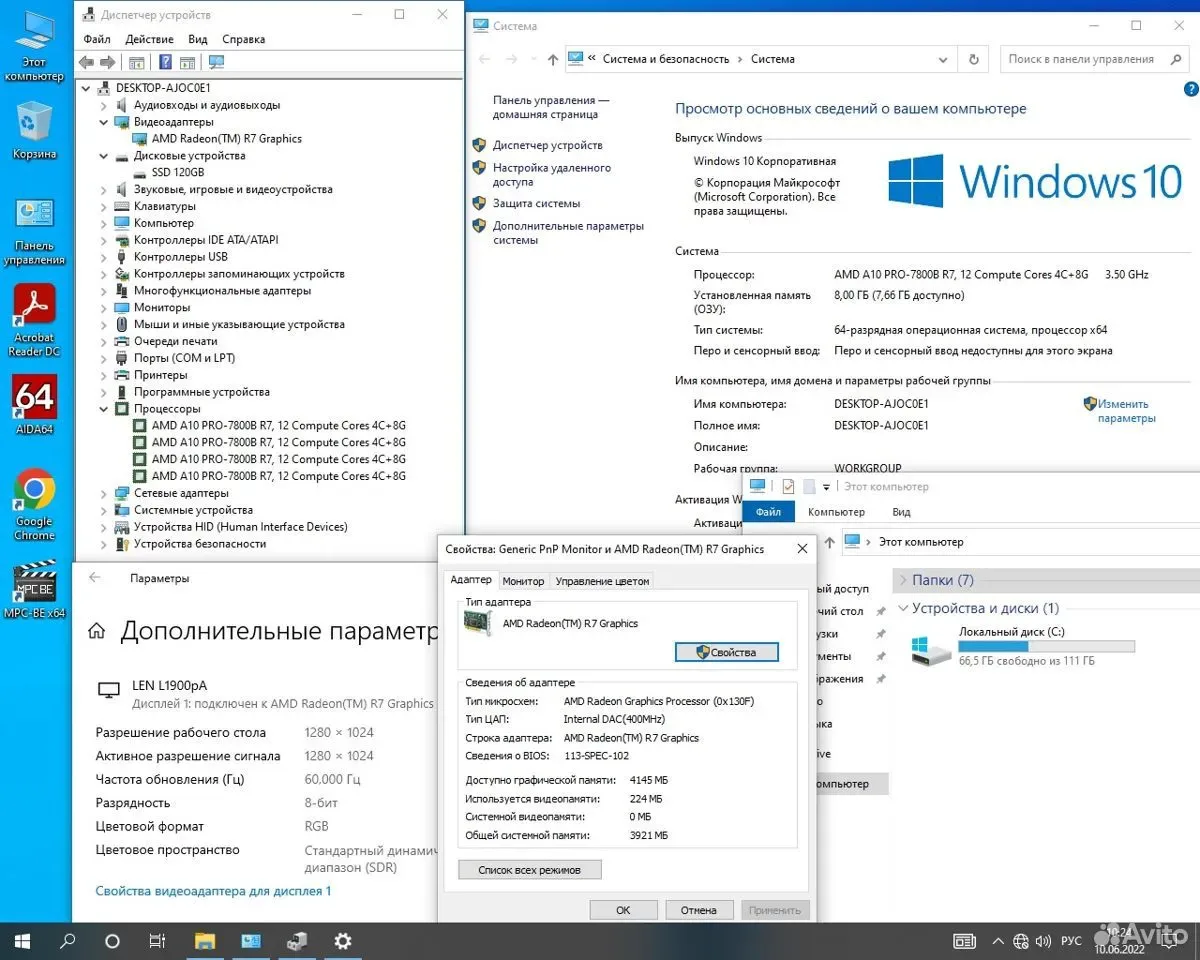Open Вид tab in Explorer window
1200x960 pixels.
(901, 512)
